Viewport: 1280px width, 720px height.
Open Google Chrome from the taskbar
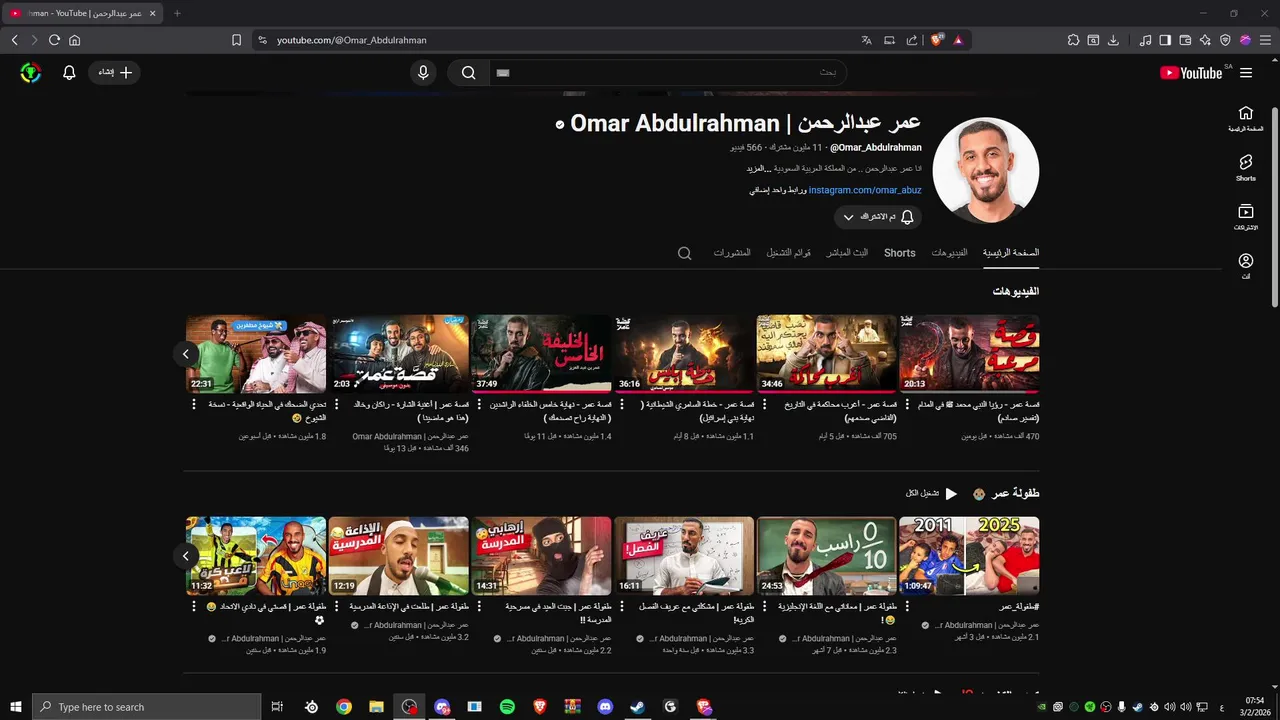344,707
